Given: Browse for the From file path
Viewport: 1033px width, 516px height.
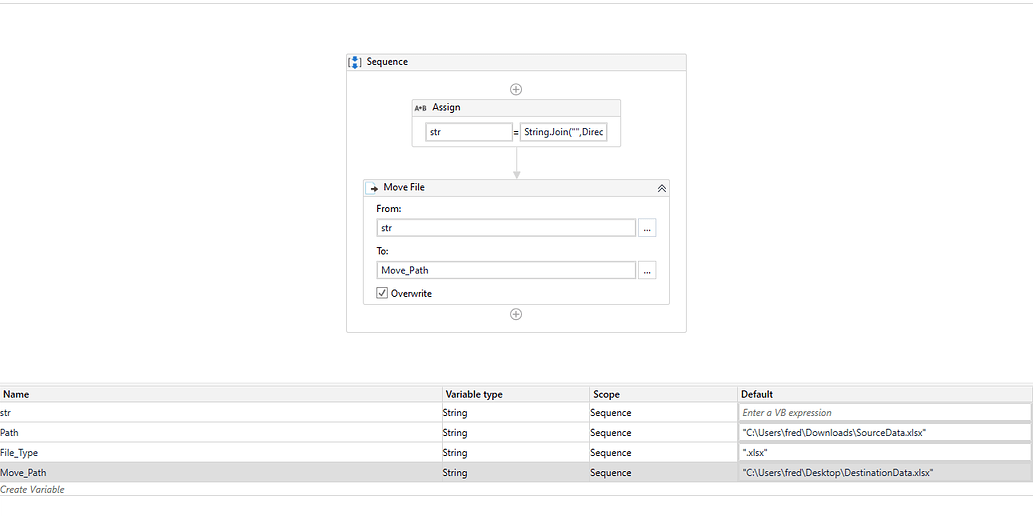Looking at the screenshot, I should (x=647, y=228).
